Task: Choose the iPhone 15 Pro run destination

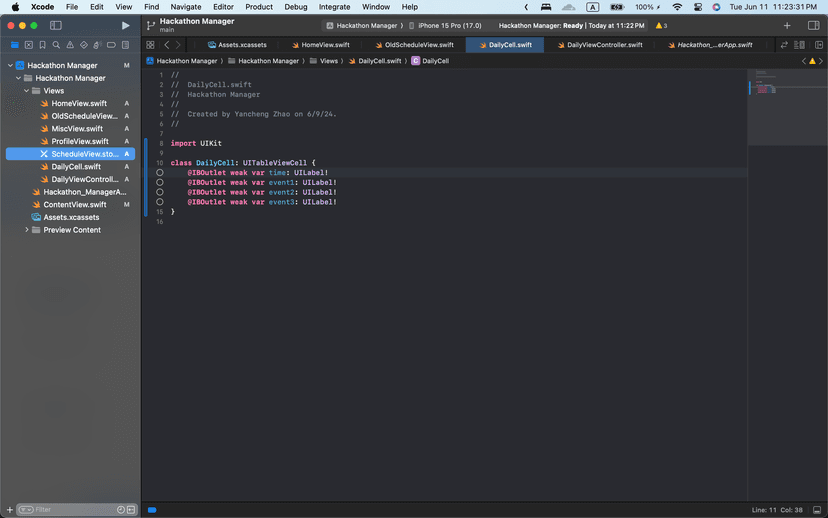Action: [x=448, y=25]
